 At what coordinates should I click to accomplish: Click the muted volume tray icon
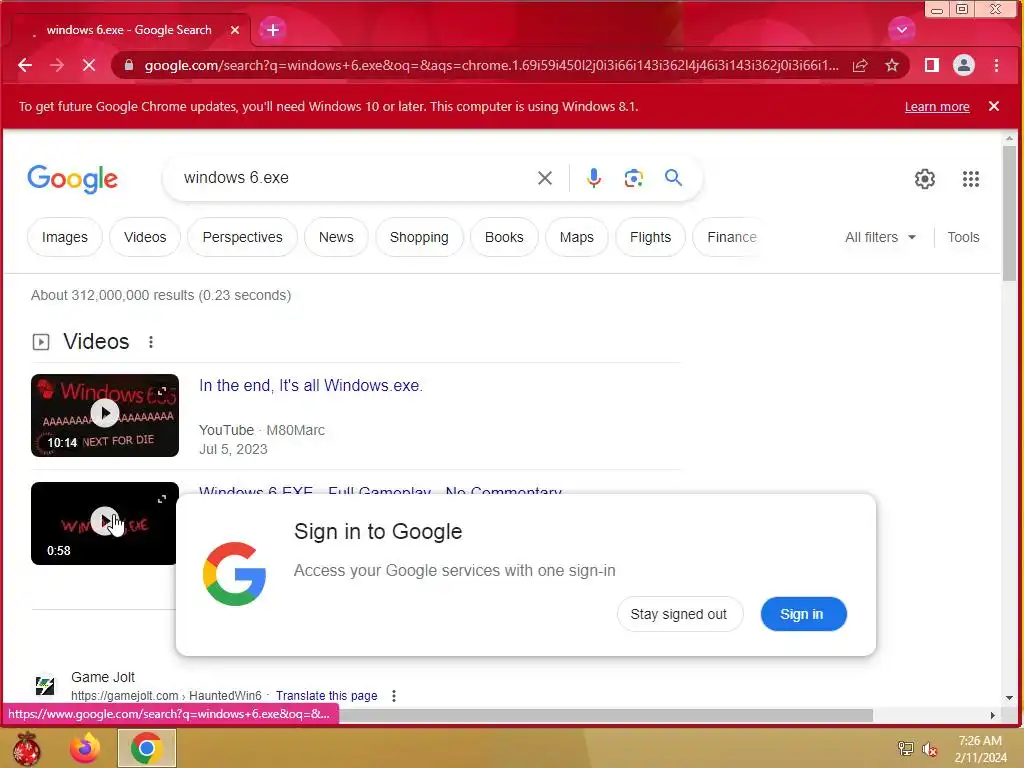(x=929, y=748)
